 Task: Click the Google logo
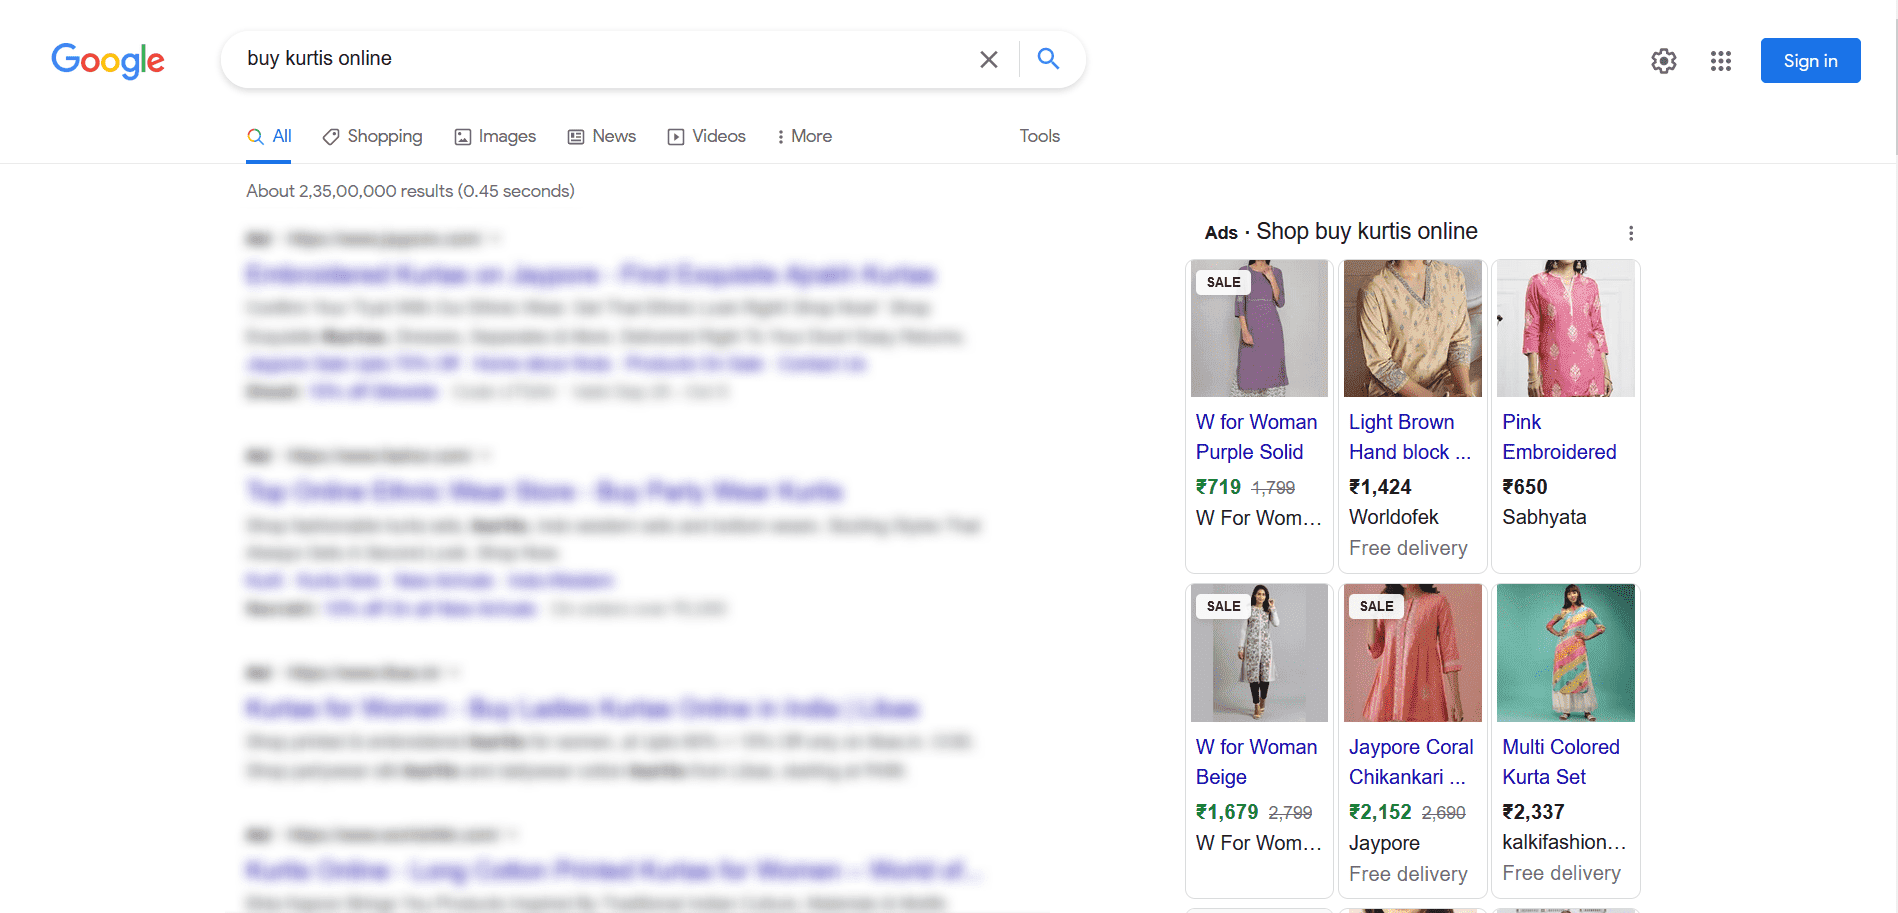pos(108,60)
